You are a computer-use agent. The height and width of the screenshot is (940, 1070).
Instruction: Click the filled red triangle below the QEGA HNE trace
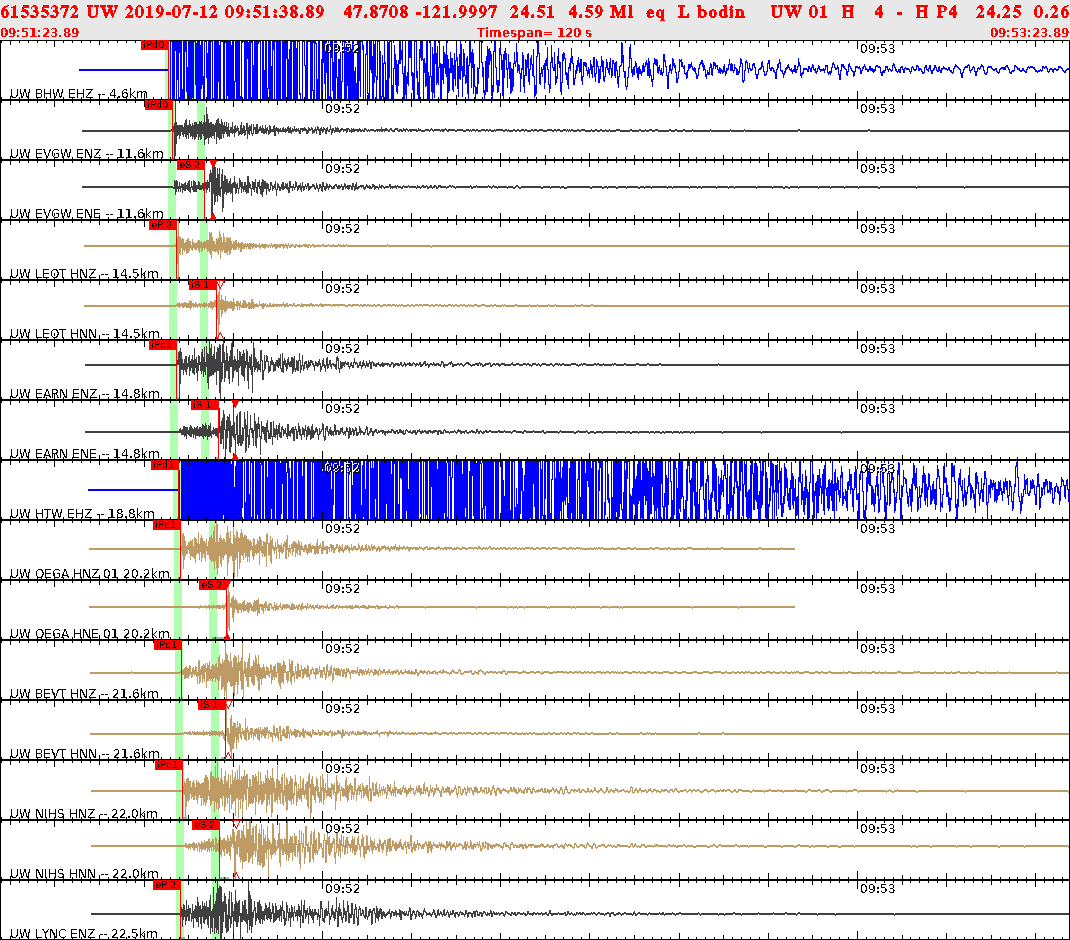227,635
